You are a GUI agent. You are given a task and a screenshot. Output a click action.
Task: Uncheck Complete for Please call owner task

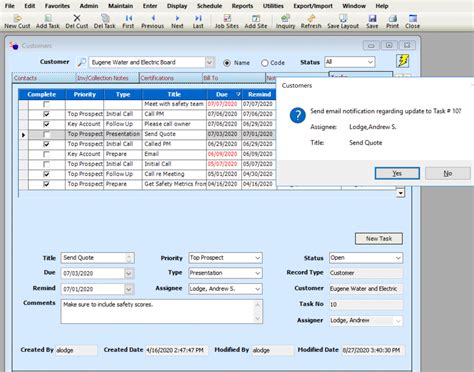click(x=46, y=124)
